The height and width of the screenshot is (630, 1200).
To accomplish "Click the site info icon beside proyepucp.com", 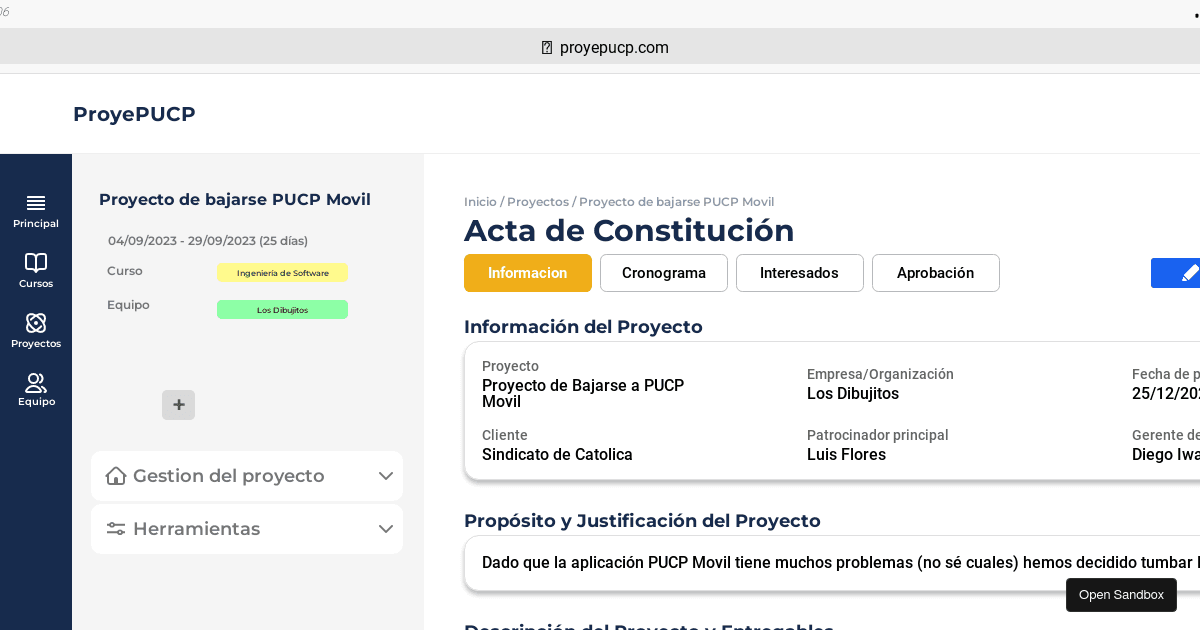I will 547,48.
